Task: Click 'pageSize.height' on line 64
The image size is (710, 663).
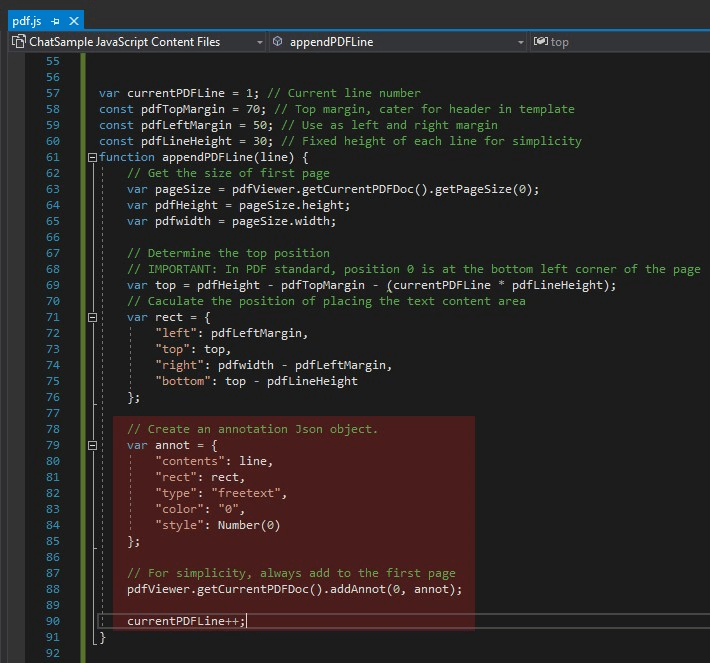Action: click(x=291, y=205)
